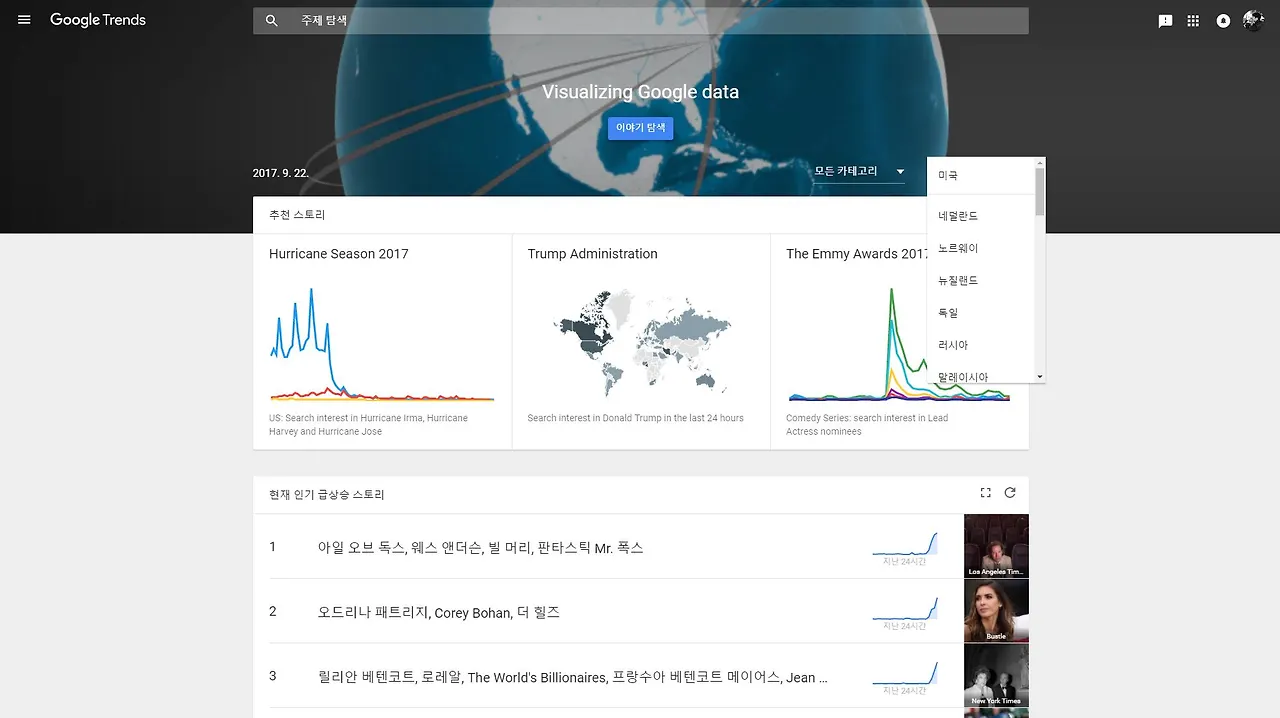This screenshot has width=1280, height=718.
Task: Click the Google Trends logo
Action: [98, 20]
